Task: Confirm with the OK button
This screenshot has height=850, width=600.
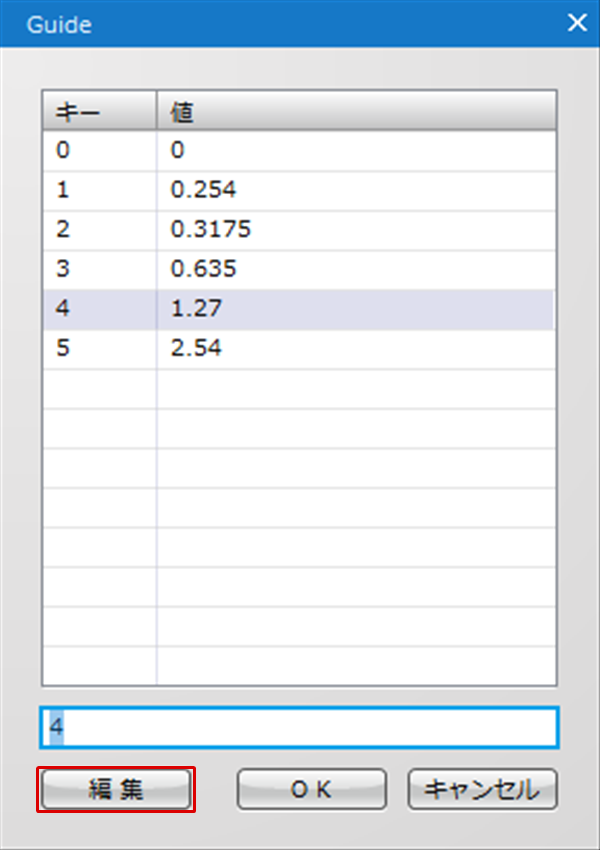Action: [311, 789]
